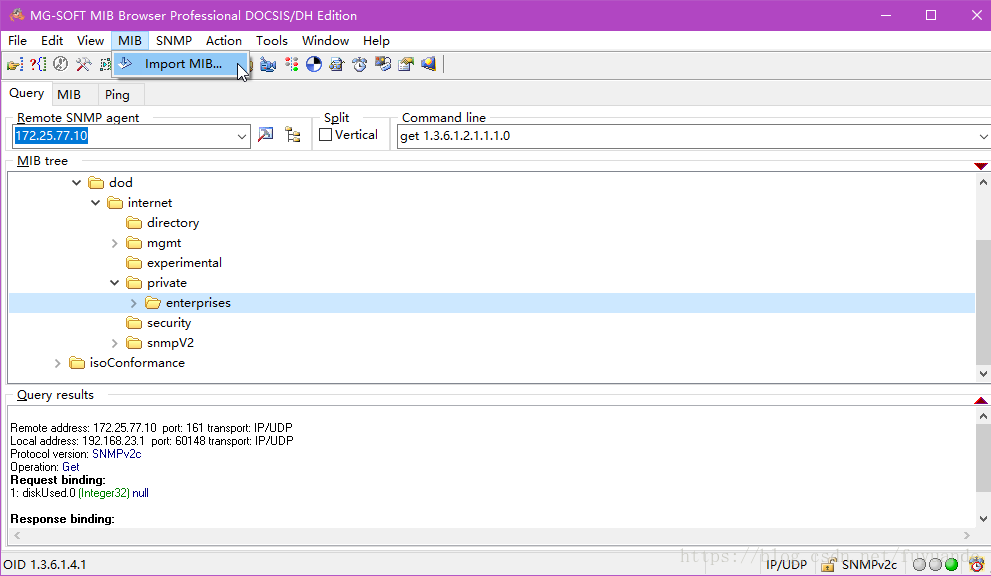Image resolution: width=991 pixels, height=576 pixels.
Task: Expand the isoConformance tree node
Action: 58,364
